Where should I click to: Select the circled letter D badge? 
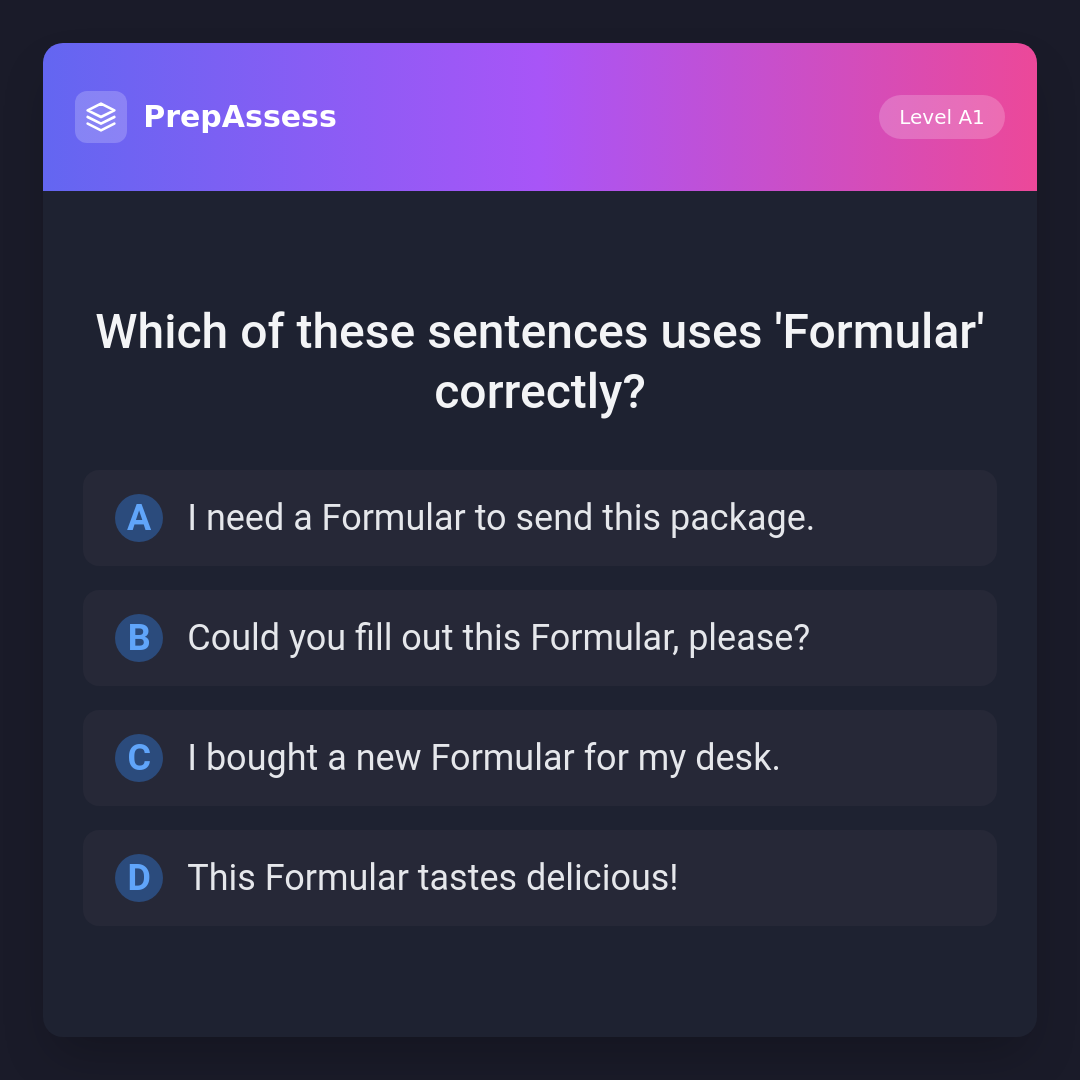139,878
